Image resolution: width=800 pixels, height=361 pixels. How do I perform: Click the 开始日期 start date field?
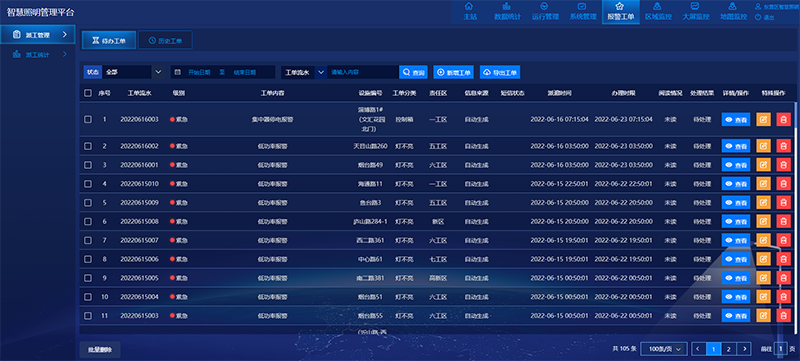(x=199, y=72)
